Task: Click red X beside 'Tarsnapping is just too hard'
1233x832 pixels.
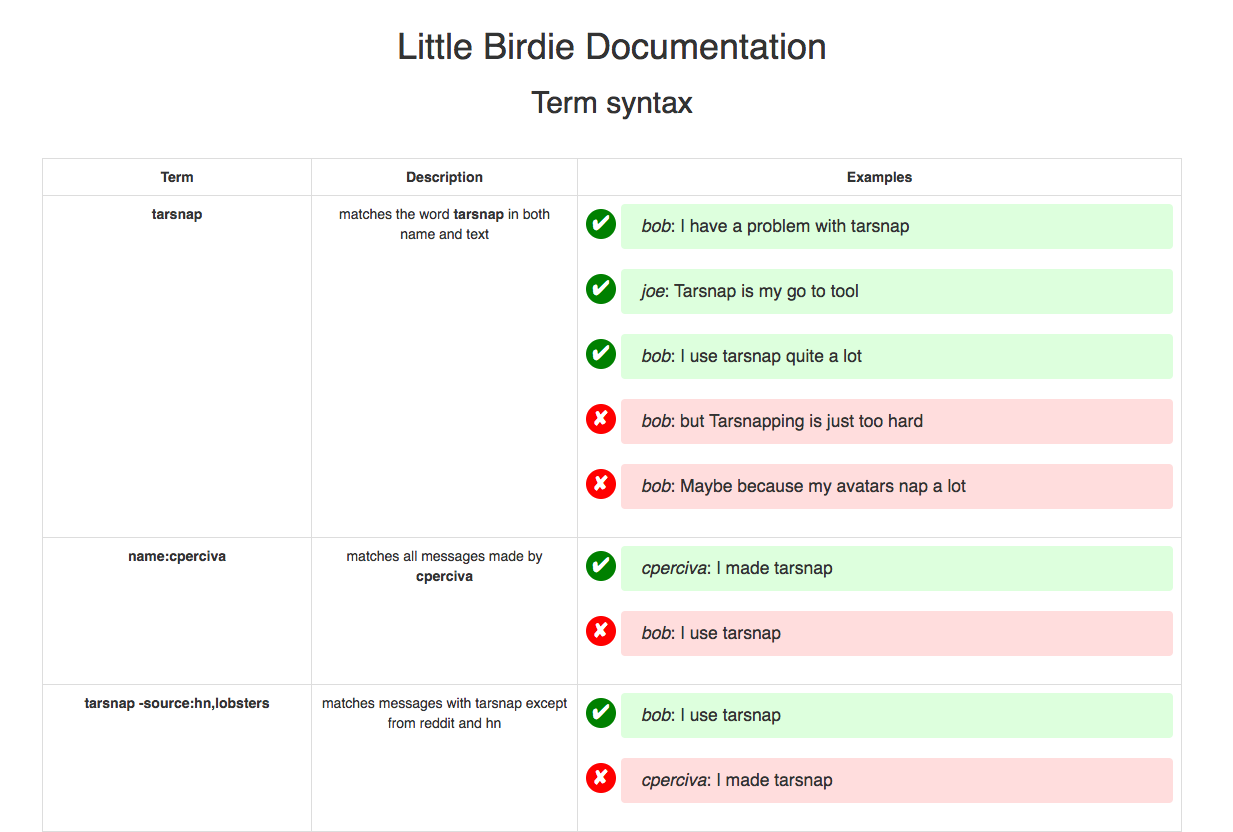Action: (600, 419)
